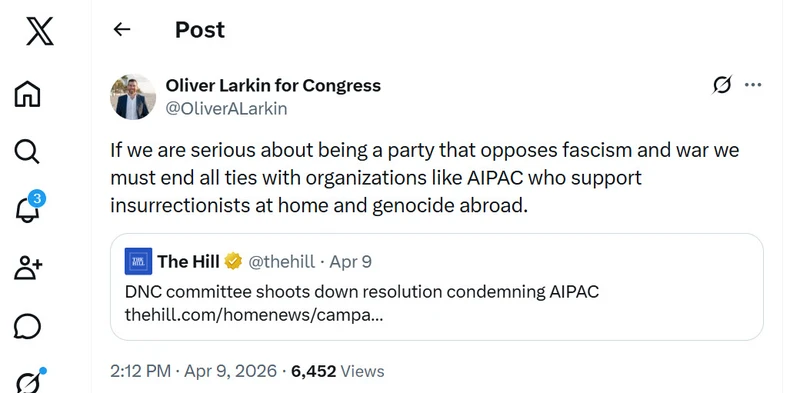Open Oliver Larkin for Congress display name
This screenshot has width=800, height=393.
[x=273, y=85]
